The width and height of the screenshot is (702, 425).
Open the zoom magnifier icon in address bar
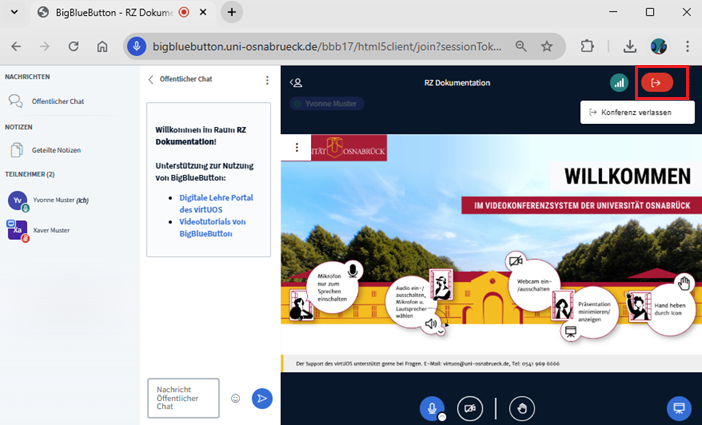tap(521, 46)
